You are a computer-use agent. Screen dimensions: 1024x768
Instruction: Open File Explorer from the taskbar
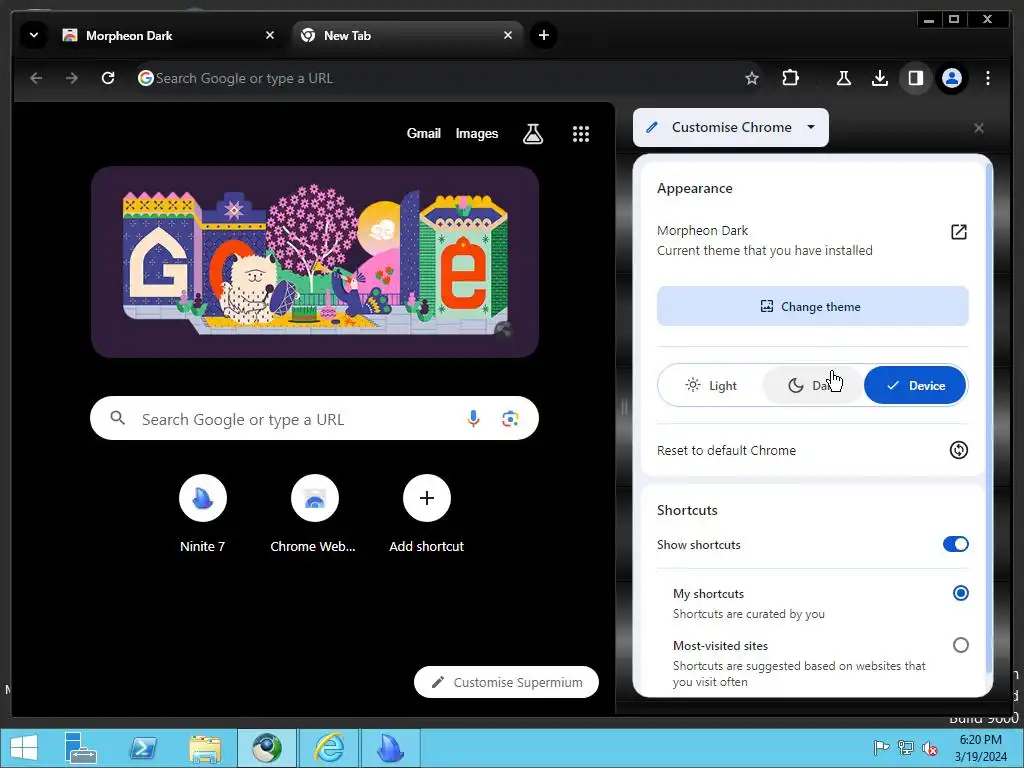tap(204, 748)
